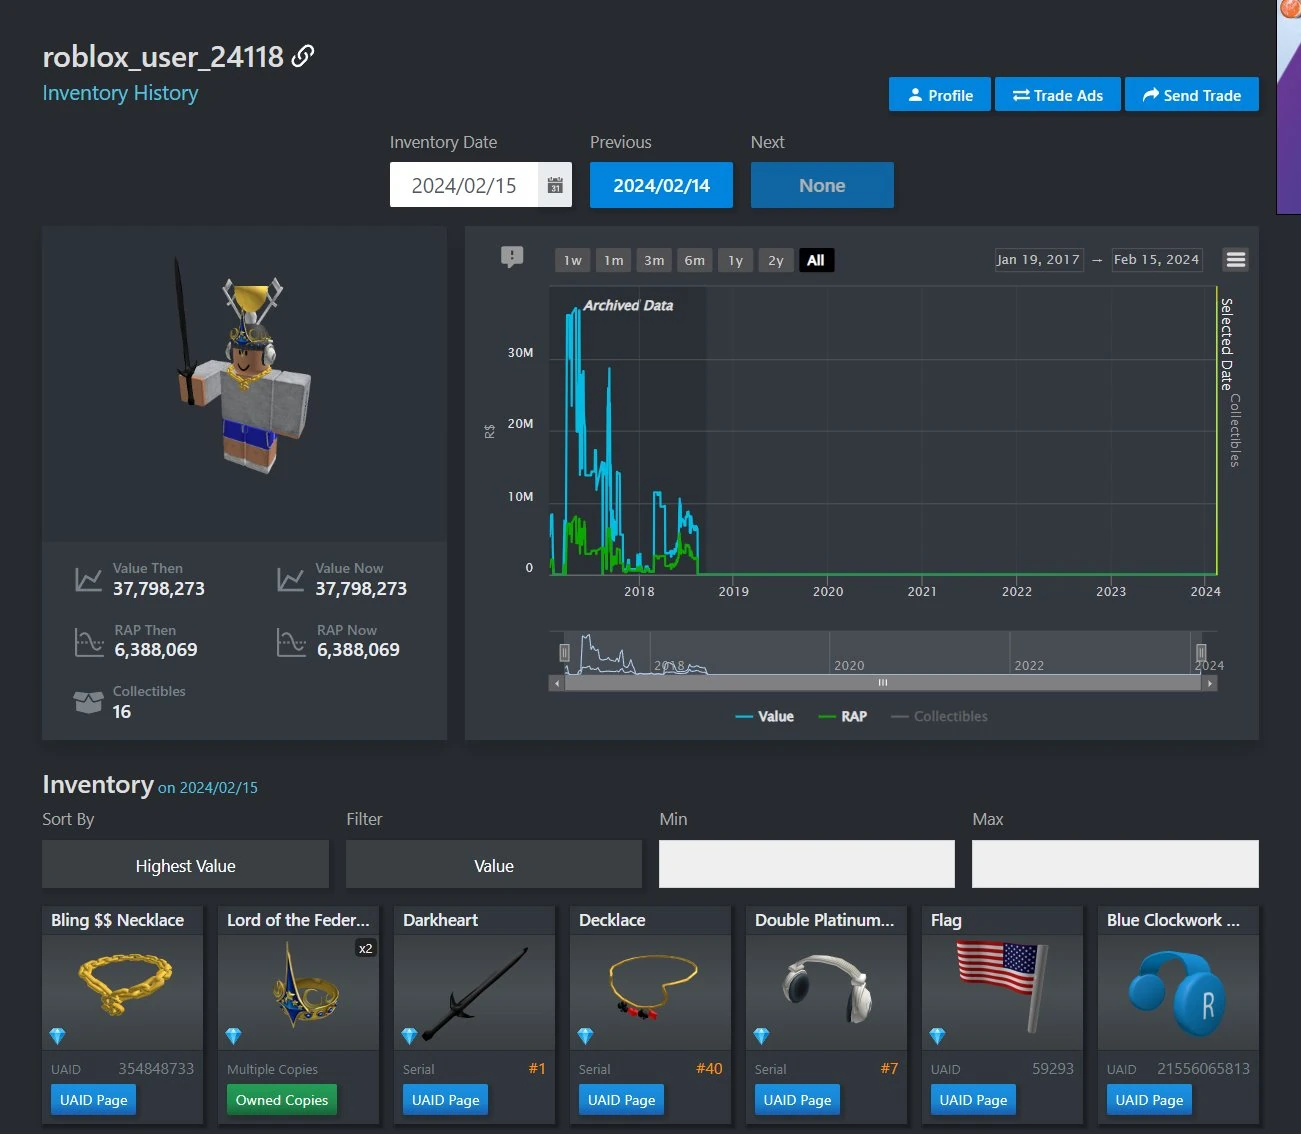The image size is (1301, 1134).
Task: Click the Value Now chart icon
Action: [291, 579]
